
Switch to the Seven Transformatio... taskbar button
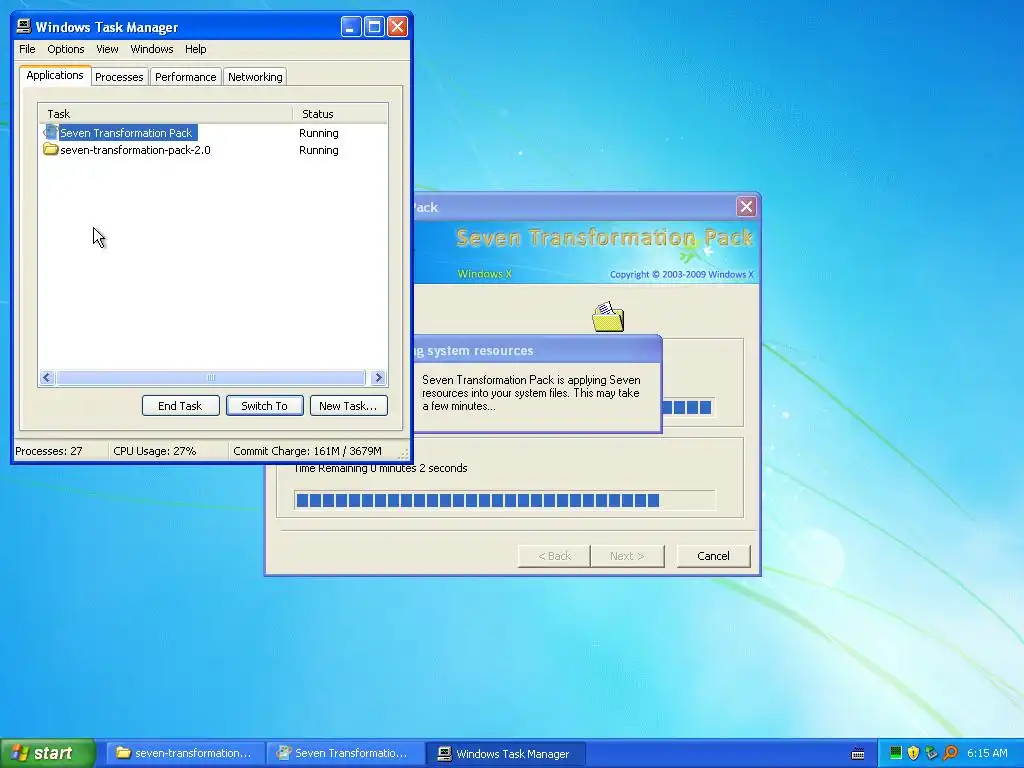(345, 753)
